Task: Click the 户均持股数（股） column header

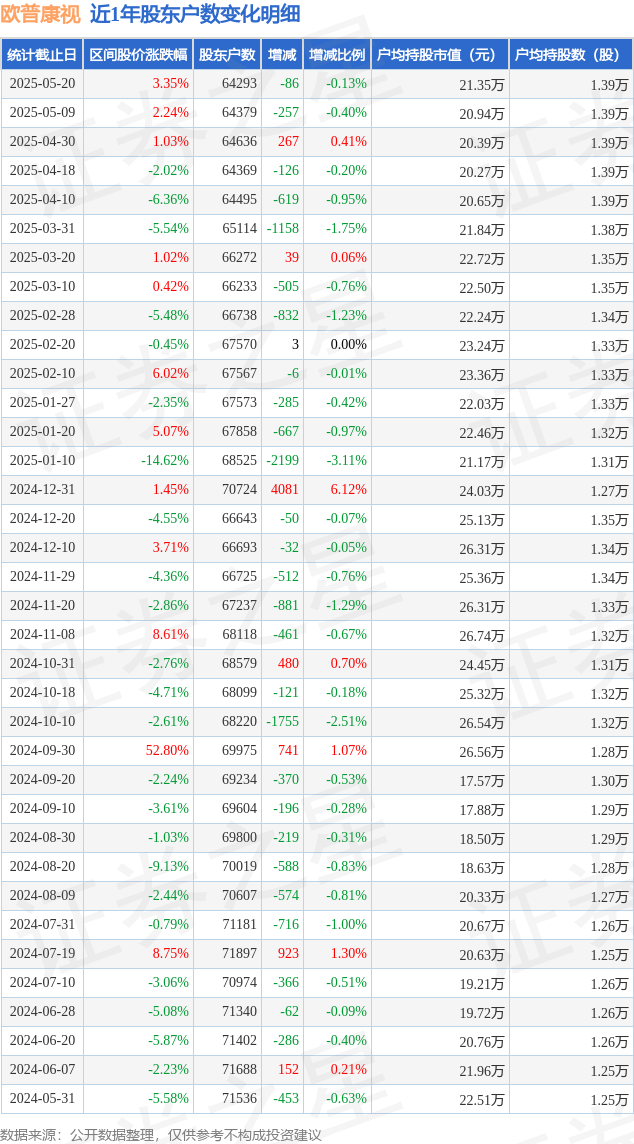Action: 570,55
